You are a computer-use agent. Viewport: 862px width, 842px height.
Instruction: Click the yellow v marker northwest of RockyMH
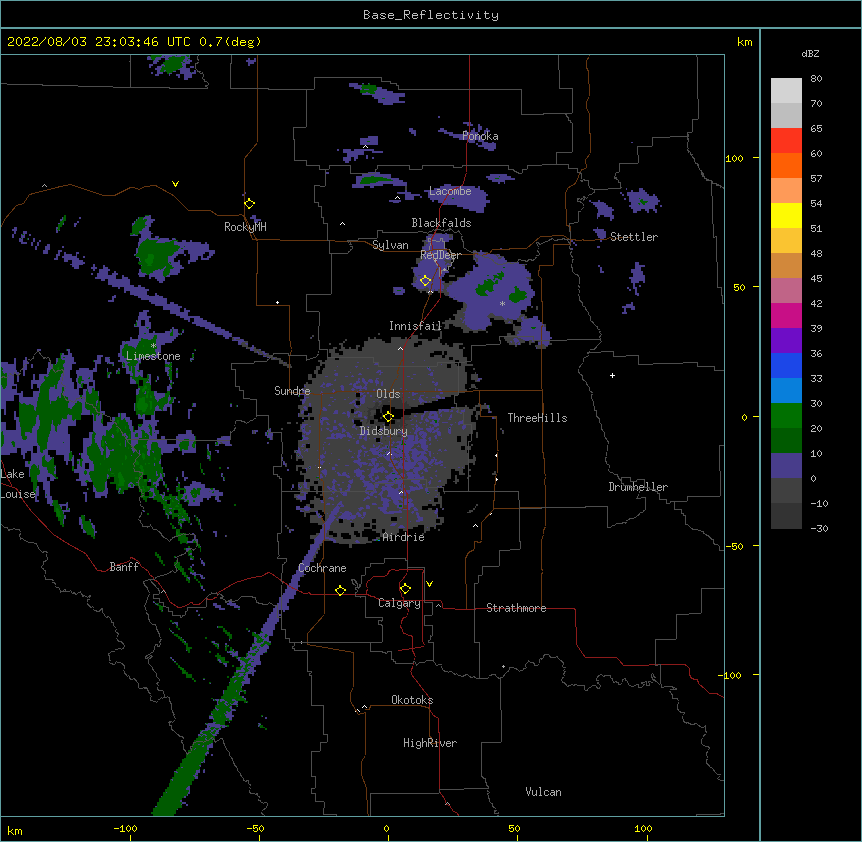(175, 184)
